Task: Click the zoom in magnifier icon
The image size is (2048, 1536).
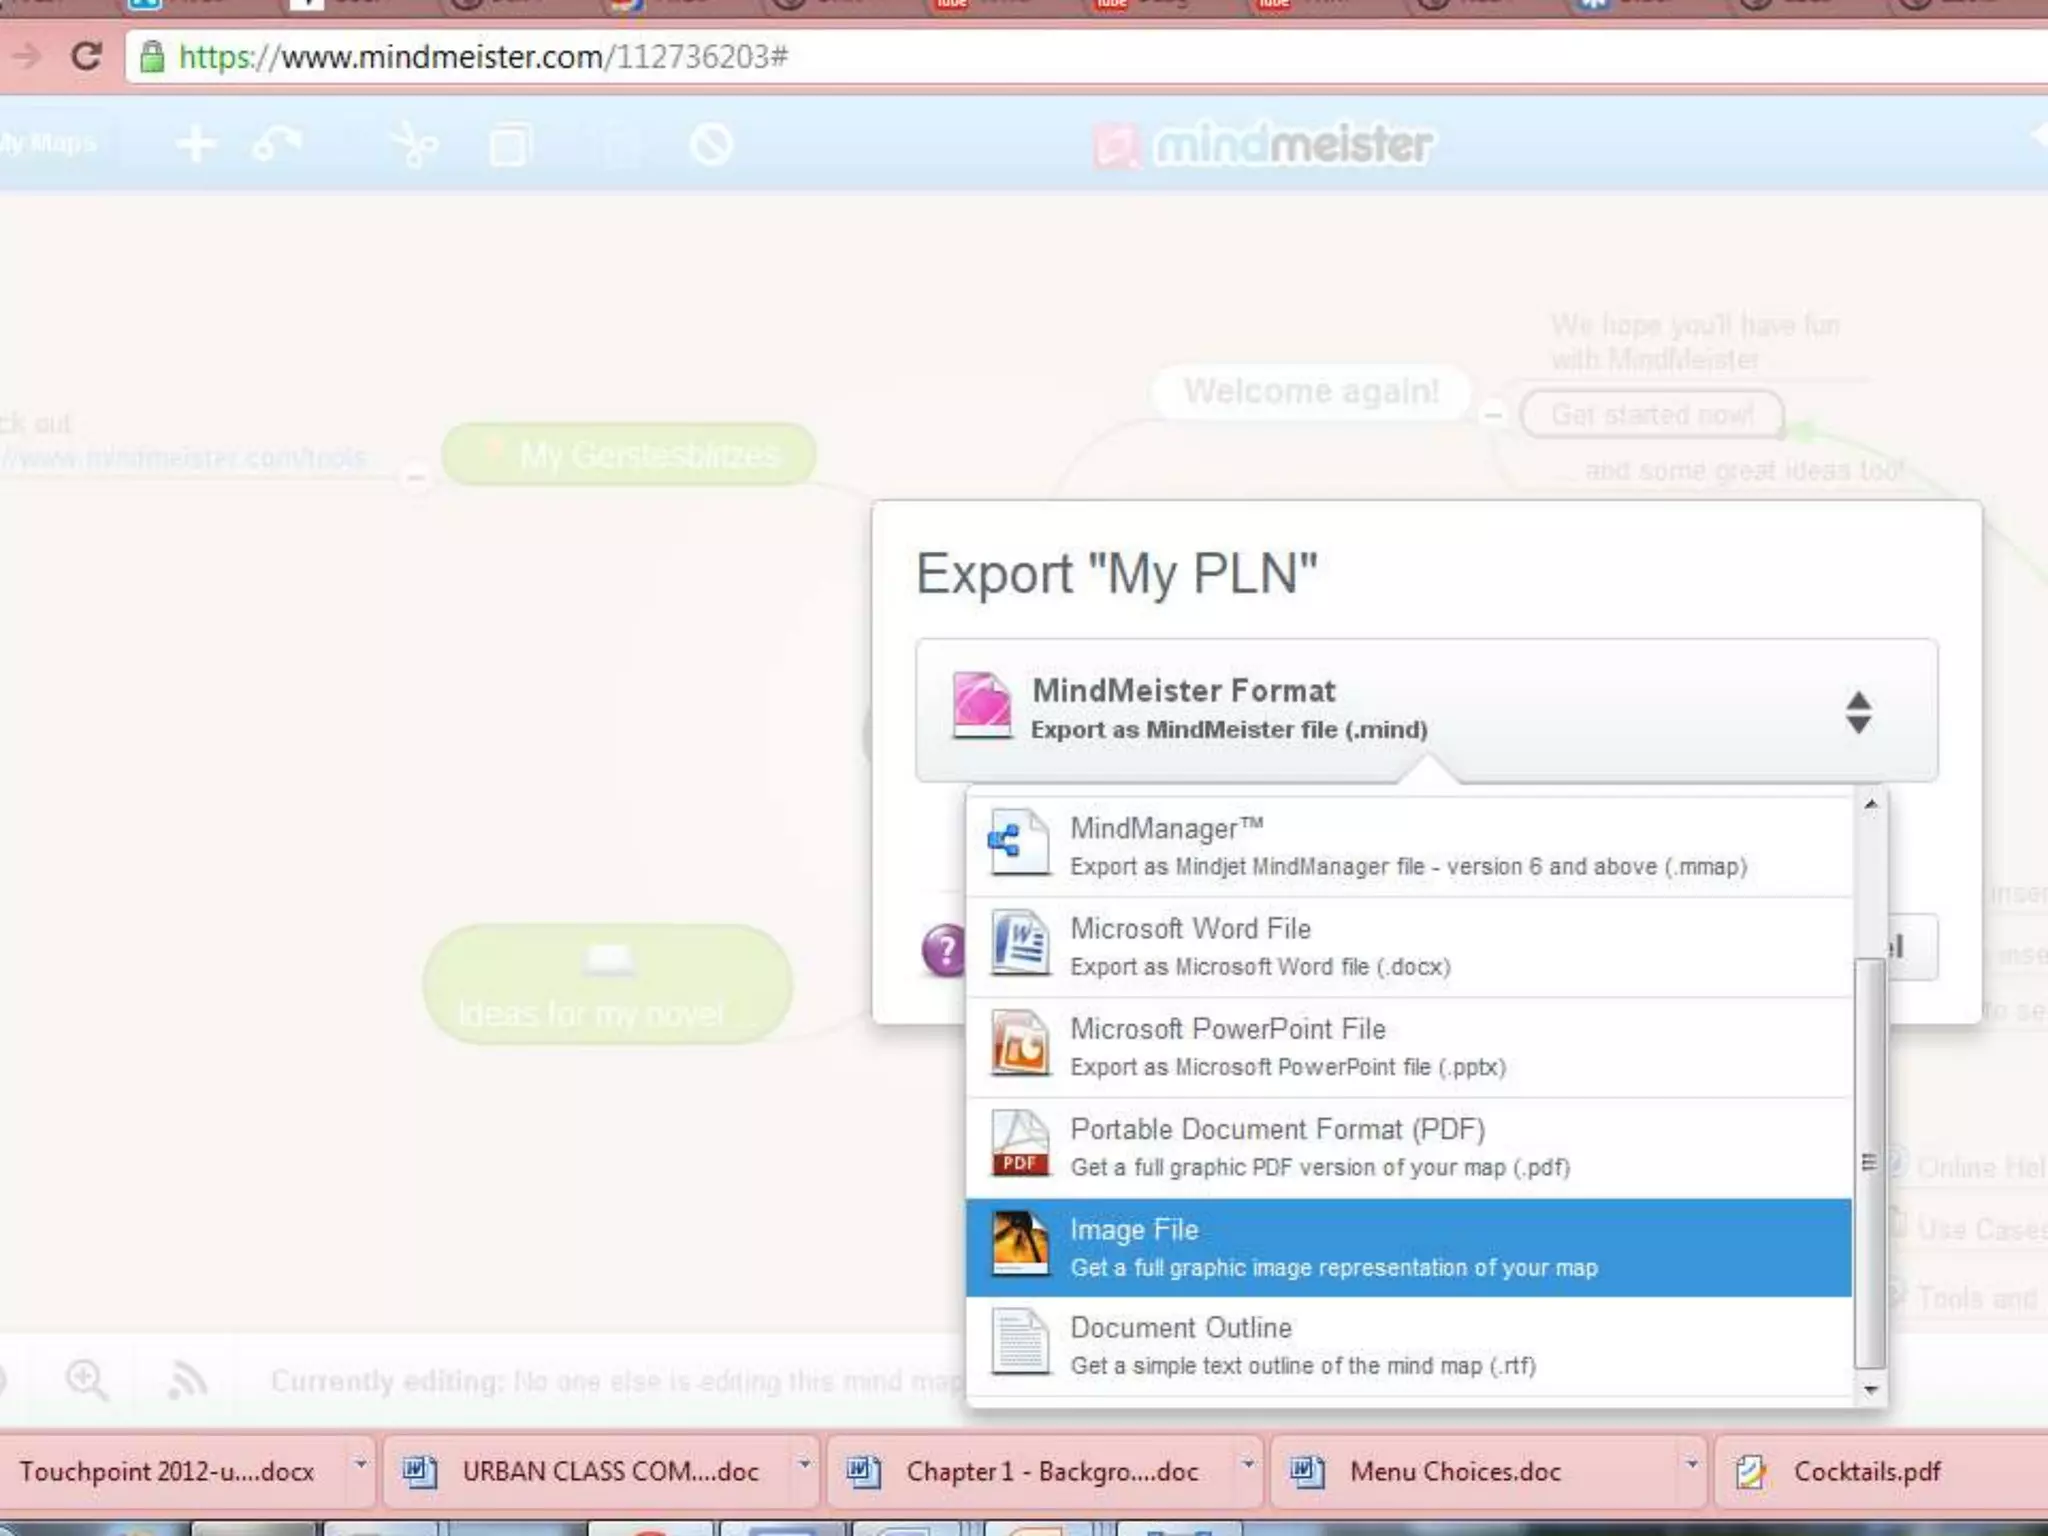Action: (86, 1380)
